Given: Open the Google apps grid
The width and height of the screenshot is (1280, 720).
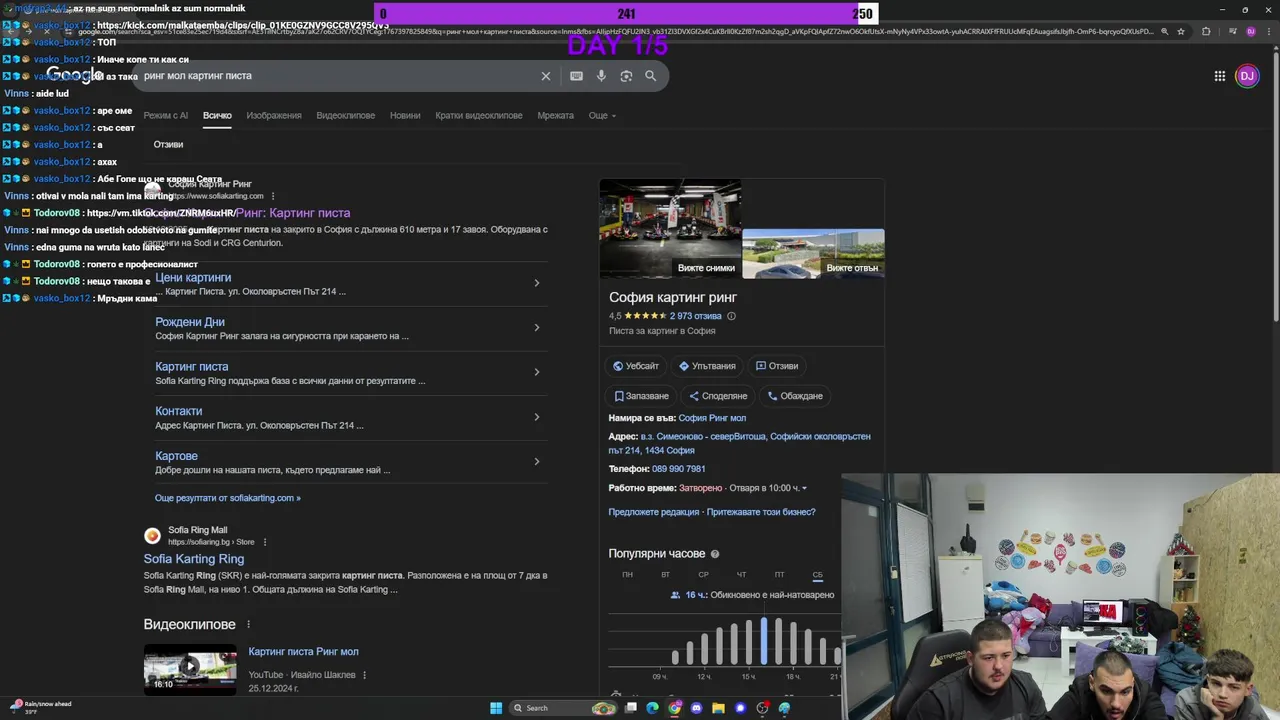Looking at the screenshot, I should coord(1220,76).
